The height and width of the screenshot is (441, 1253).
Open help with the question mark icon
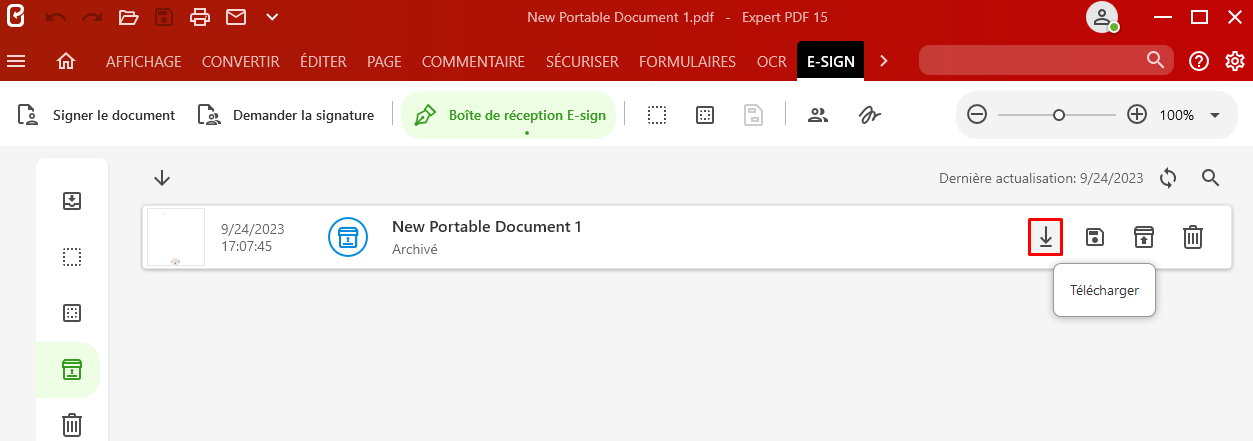pyautogui.click(x=1199, y=62)
